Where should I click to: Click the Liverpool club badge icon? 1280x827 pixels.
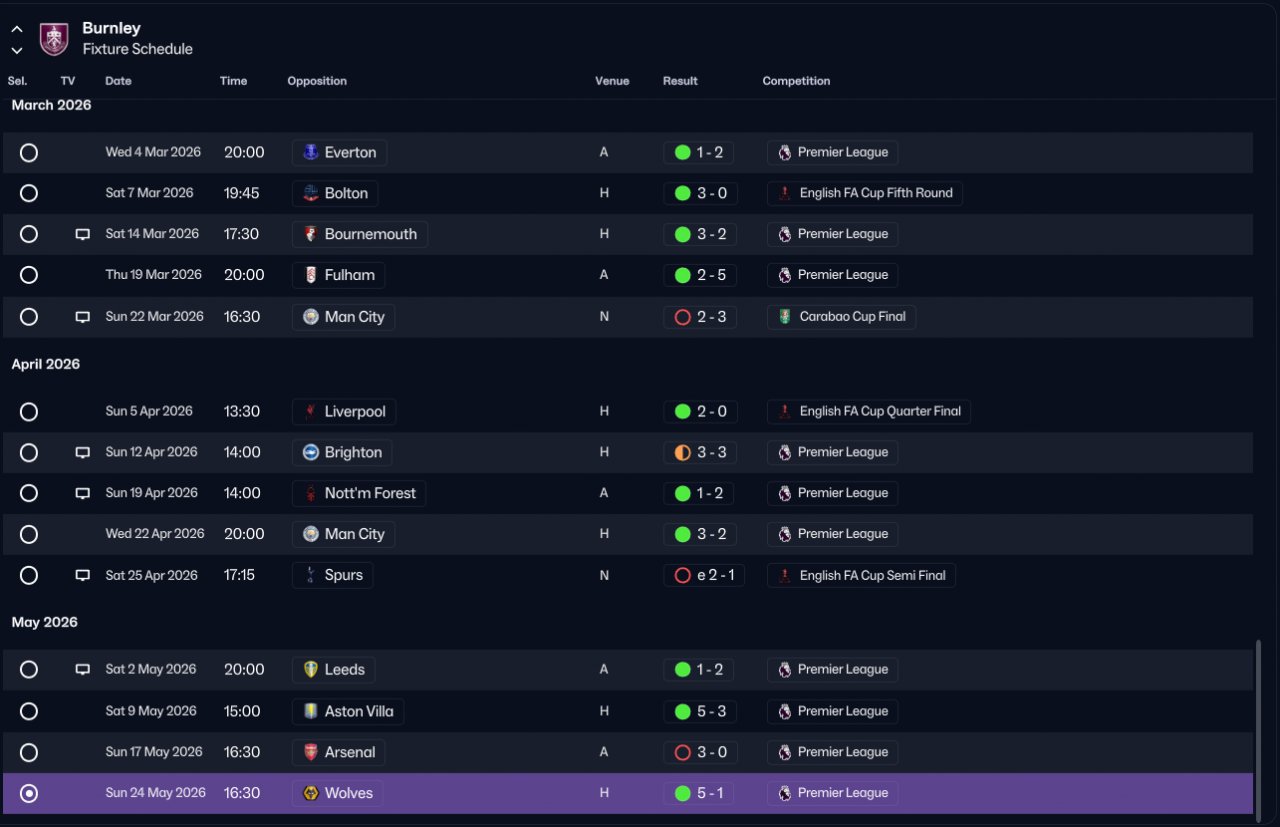(x=311, y=412)
